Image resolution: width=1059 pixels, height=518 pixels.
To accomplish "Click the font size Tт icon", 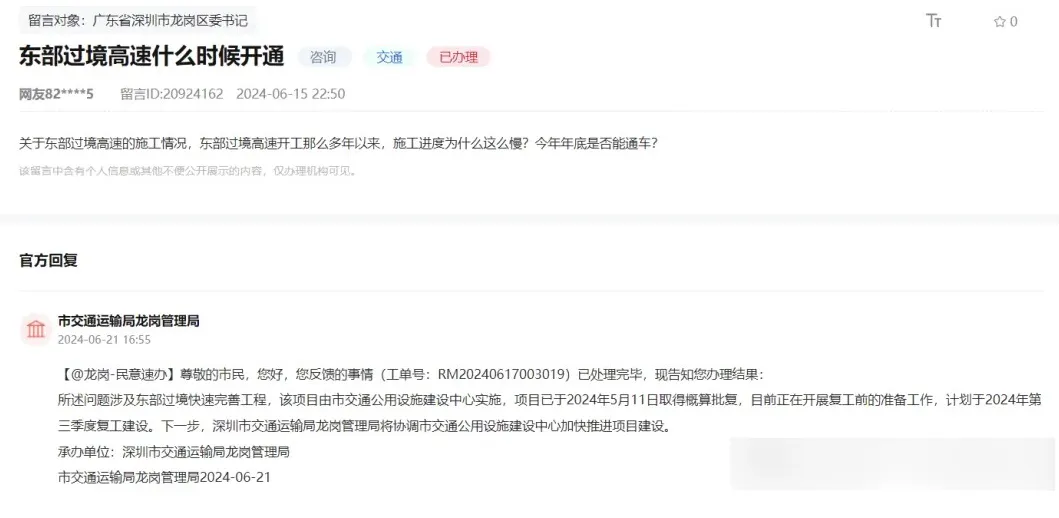I will click(933, 21).
